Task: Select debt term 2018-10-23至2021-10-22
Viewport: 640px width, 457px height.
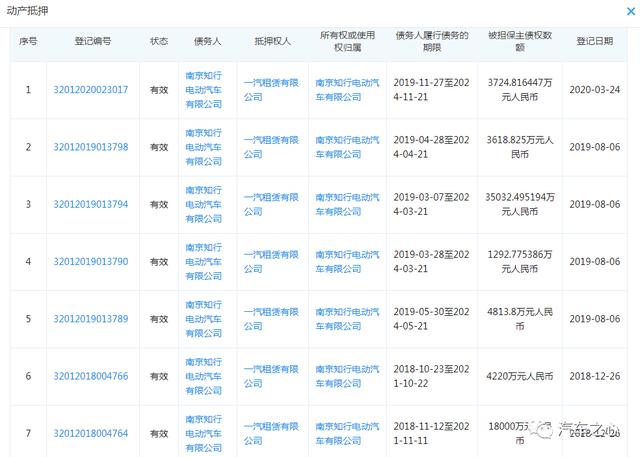Action: 431,376
